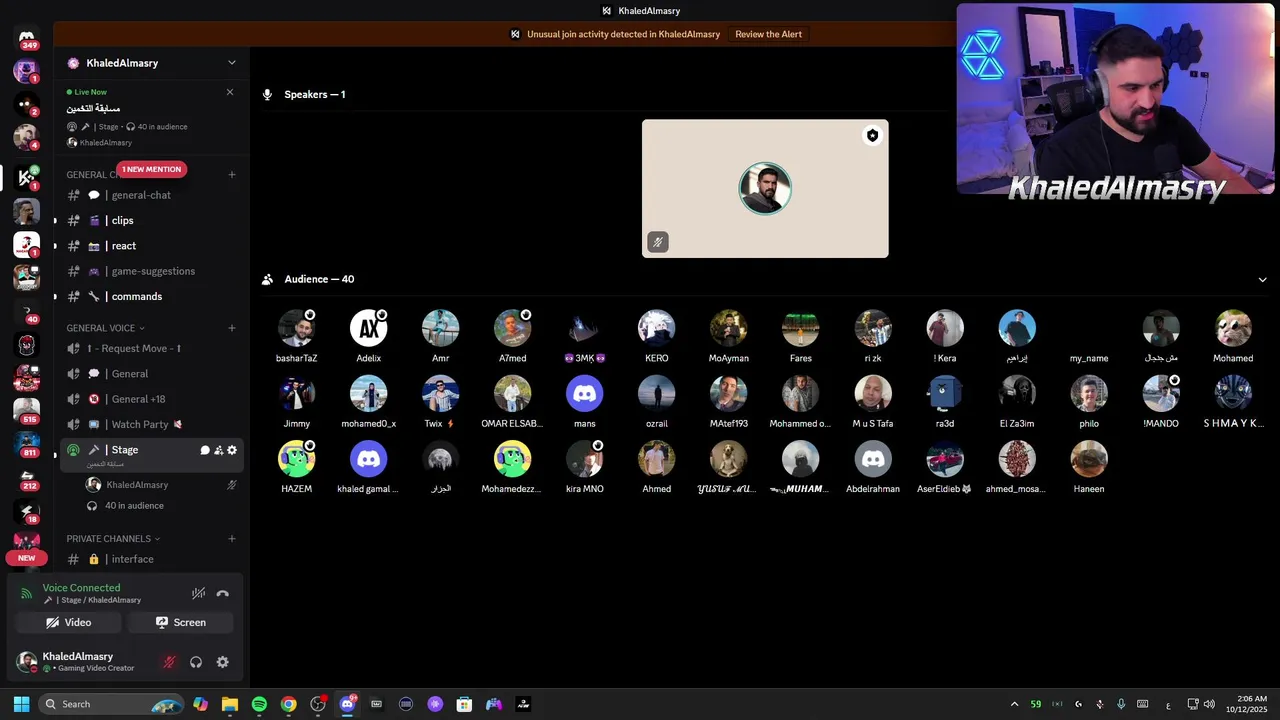Image resolution: width=1280 pixels, height=720 pixels.
Task: Unmute microphone in user panel
Action: [169, 662]
